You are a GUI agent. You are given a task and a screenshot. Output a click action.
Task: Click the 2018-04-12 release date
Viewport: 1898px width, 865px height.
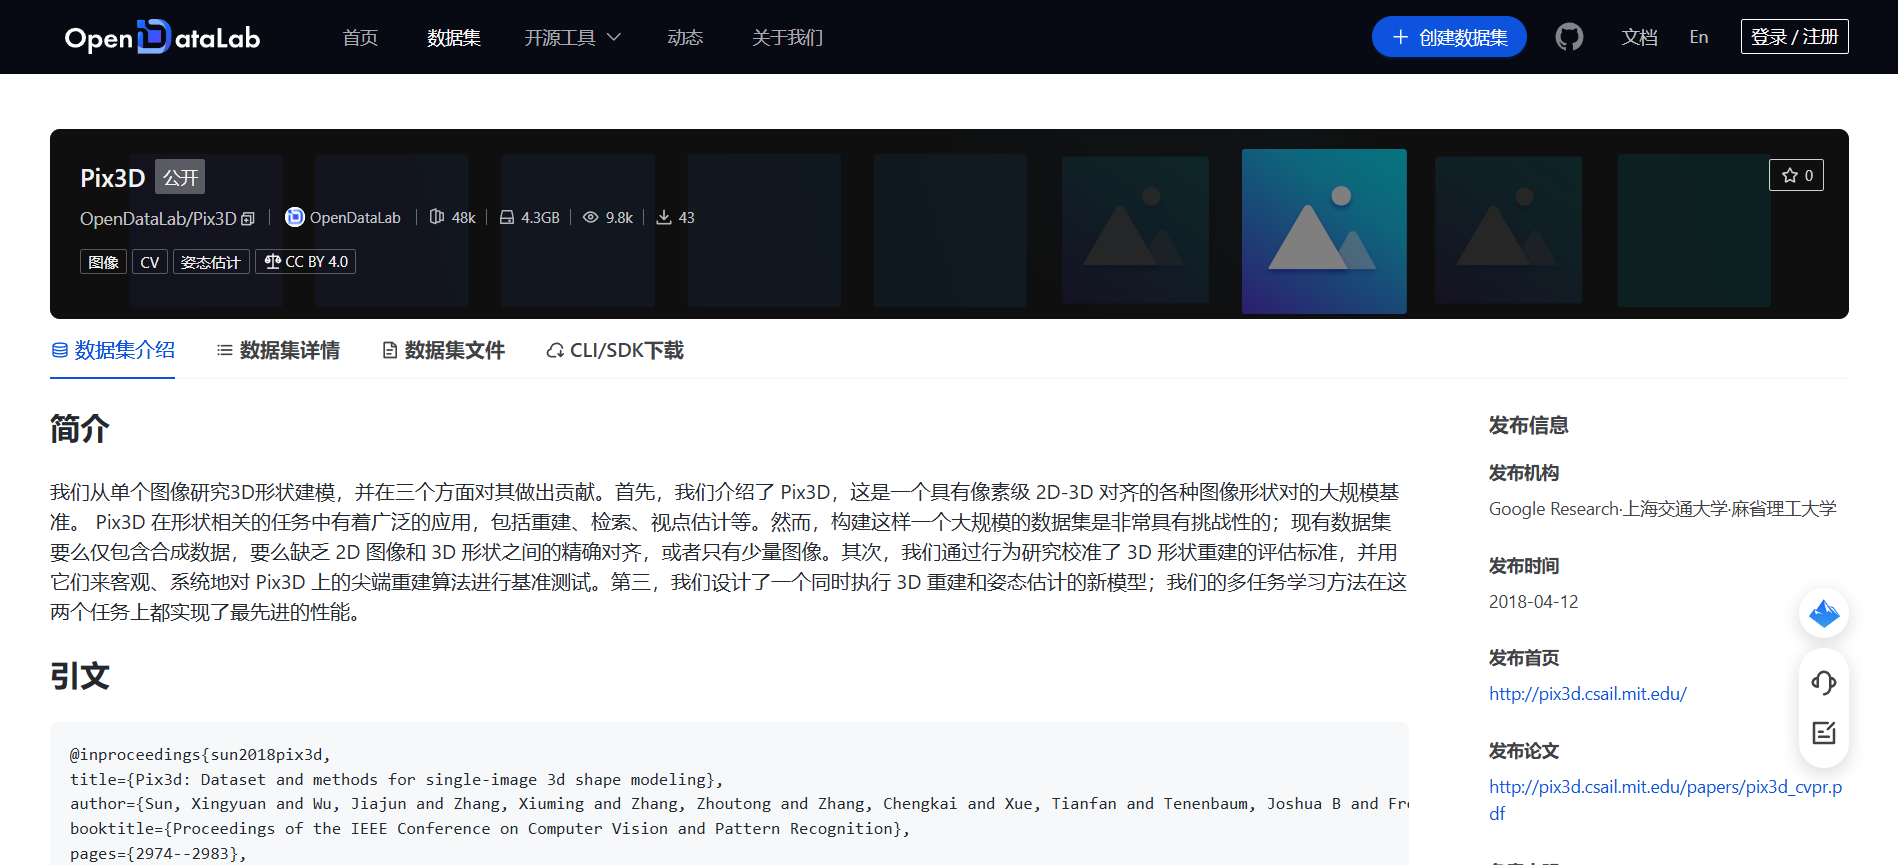pyautogui.click(x=1533, y=602)
